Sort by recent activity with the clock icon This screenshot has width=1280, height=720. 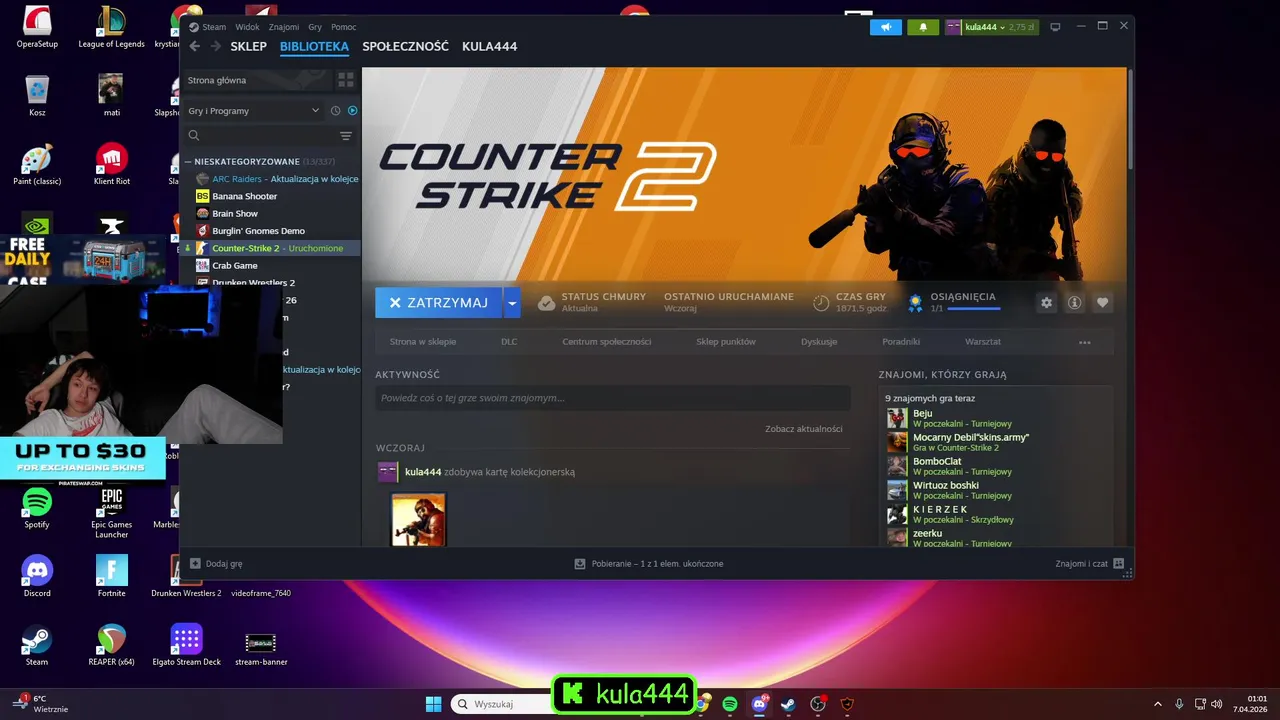pyautogui.click(x=335, y=111)
